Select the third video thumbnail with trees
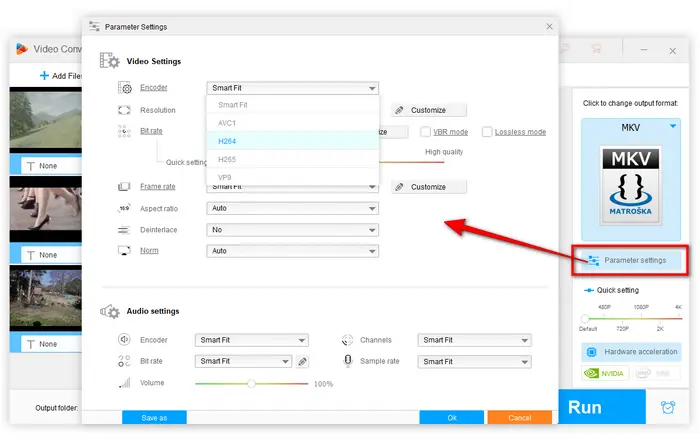This screenshot has width=700, height=440. pyautogui.click(x=46, y=298)
